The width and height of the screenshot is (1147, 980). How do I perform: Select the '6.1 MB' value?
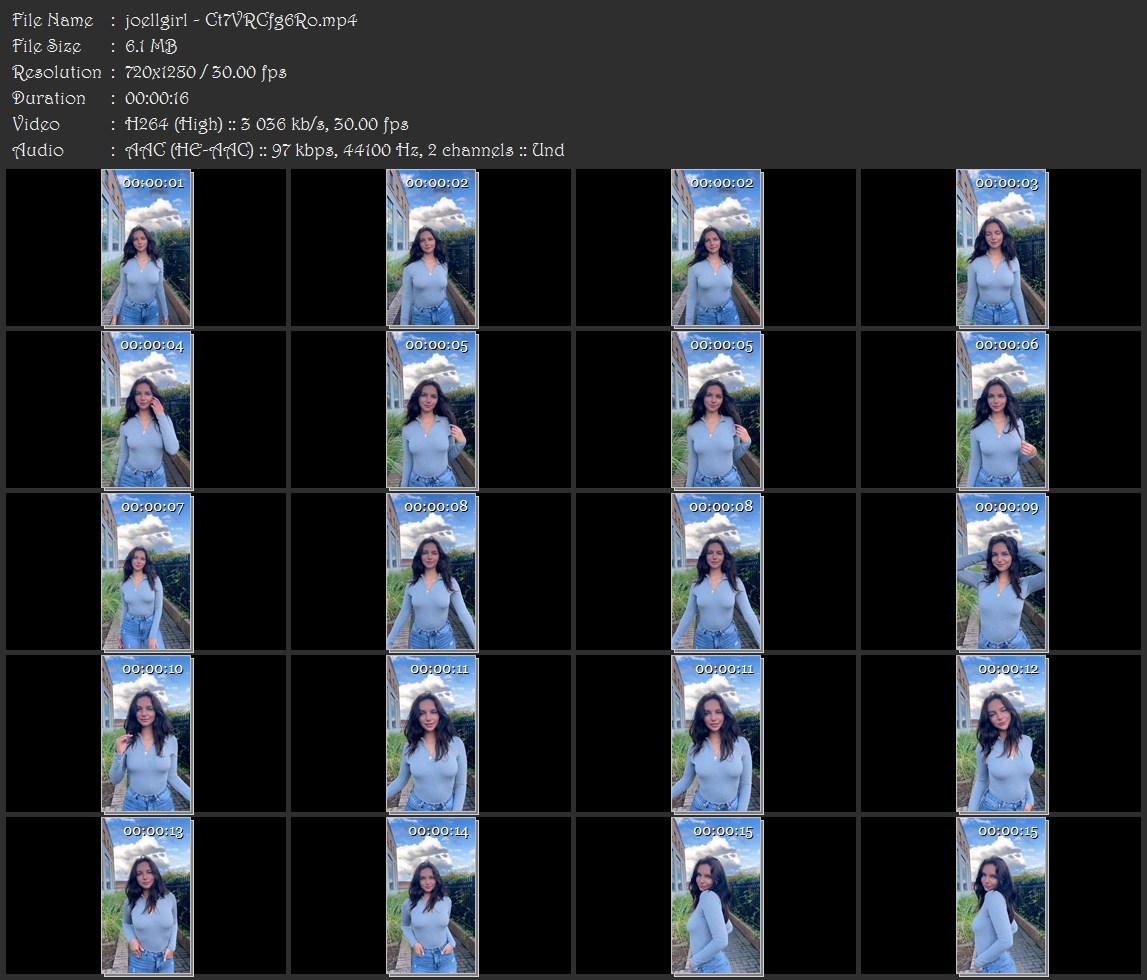tap(151, 46)
